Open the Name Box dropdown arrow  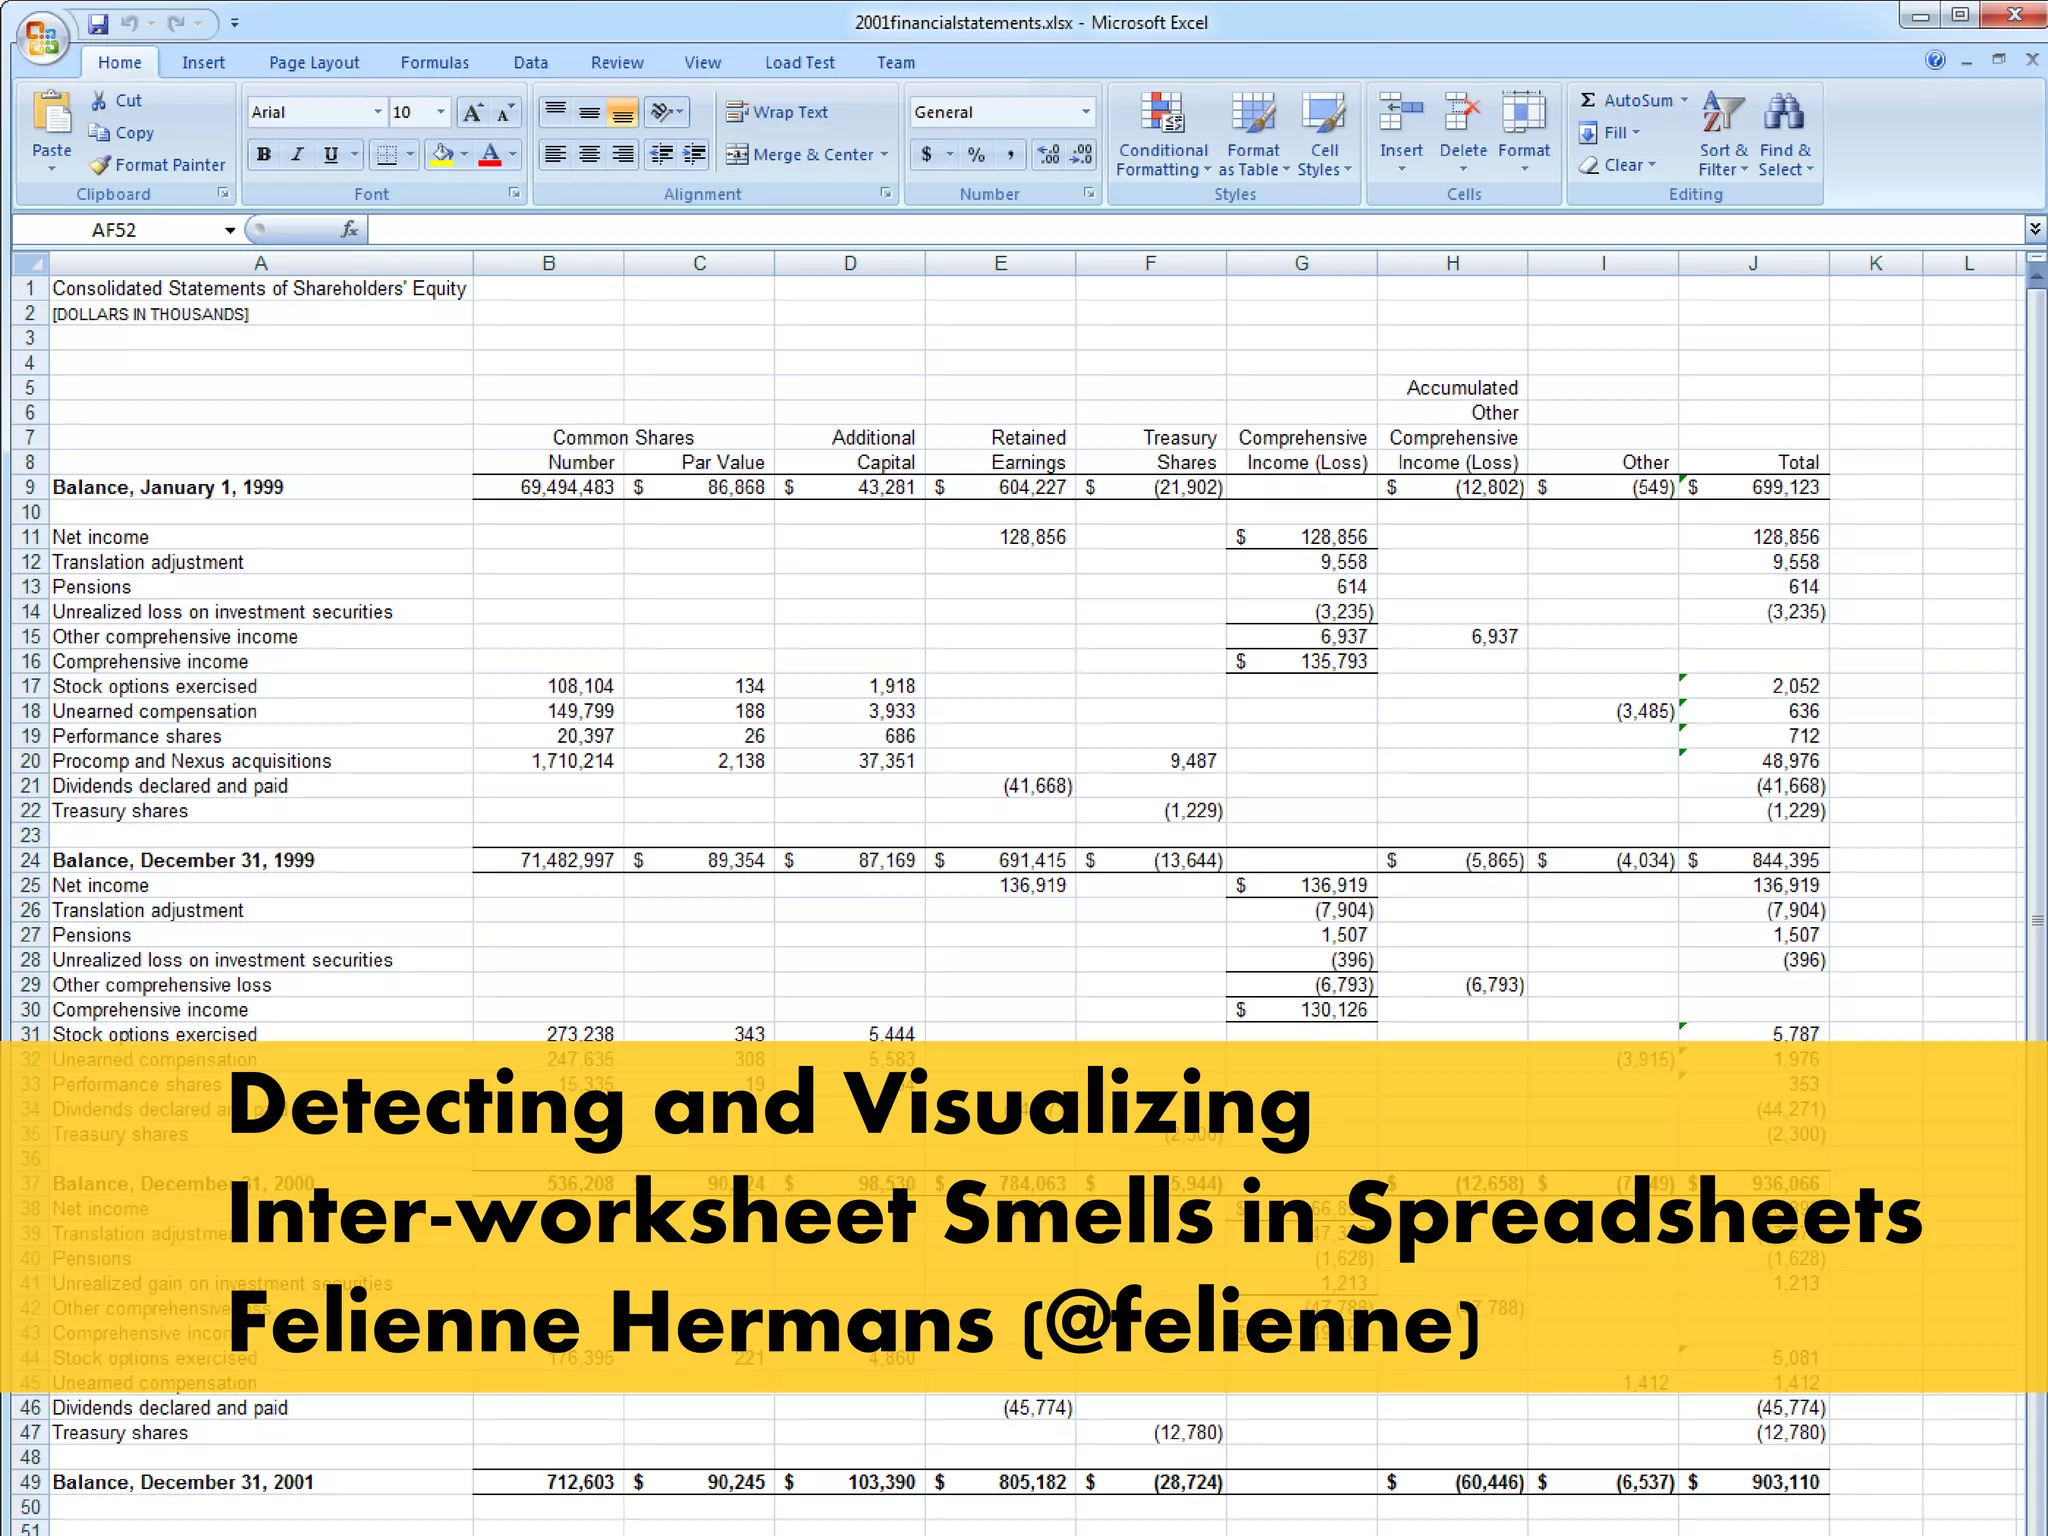coord(230,230)
